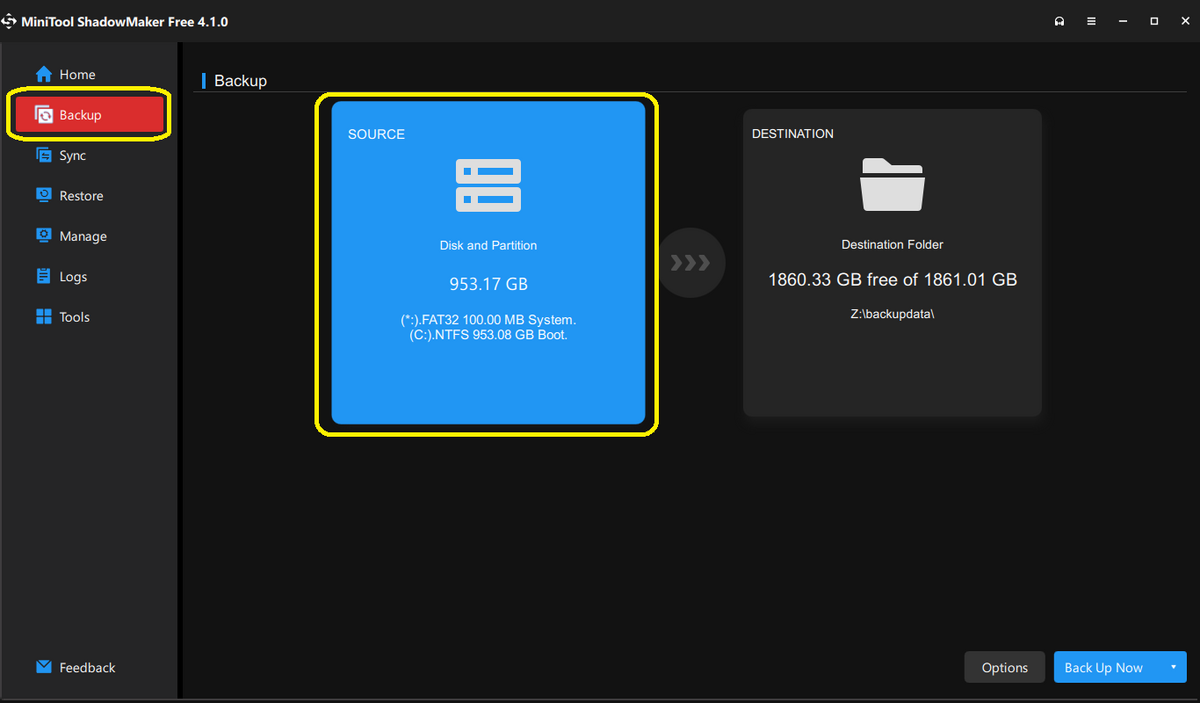Open the Tools section label
1200x703 pixels.
click(74, 317)
